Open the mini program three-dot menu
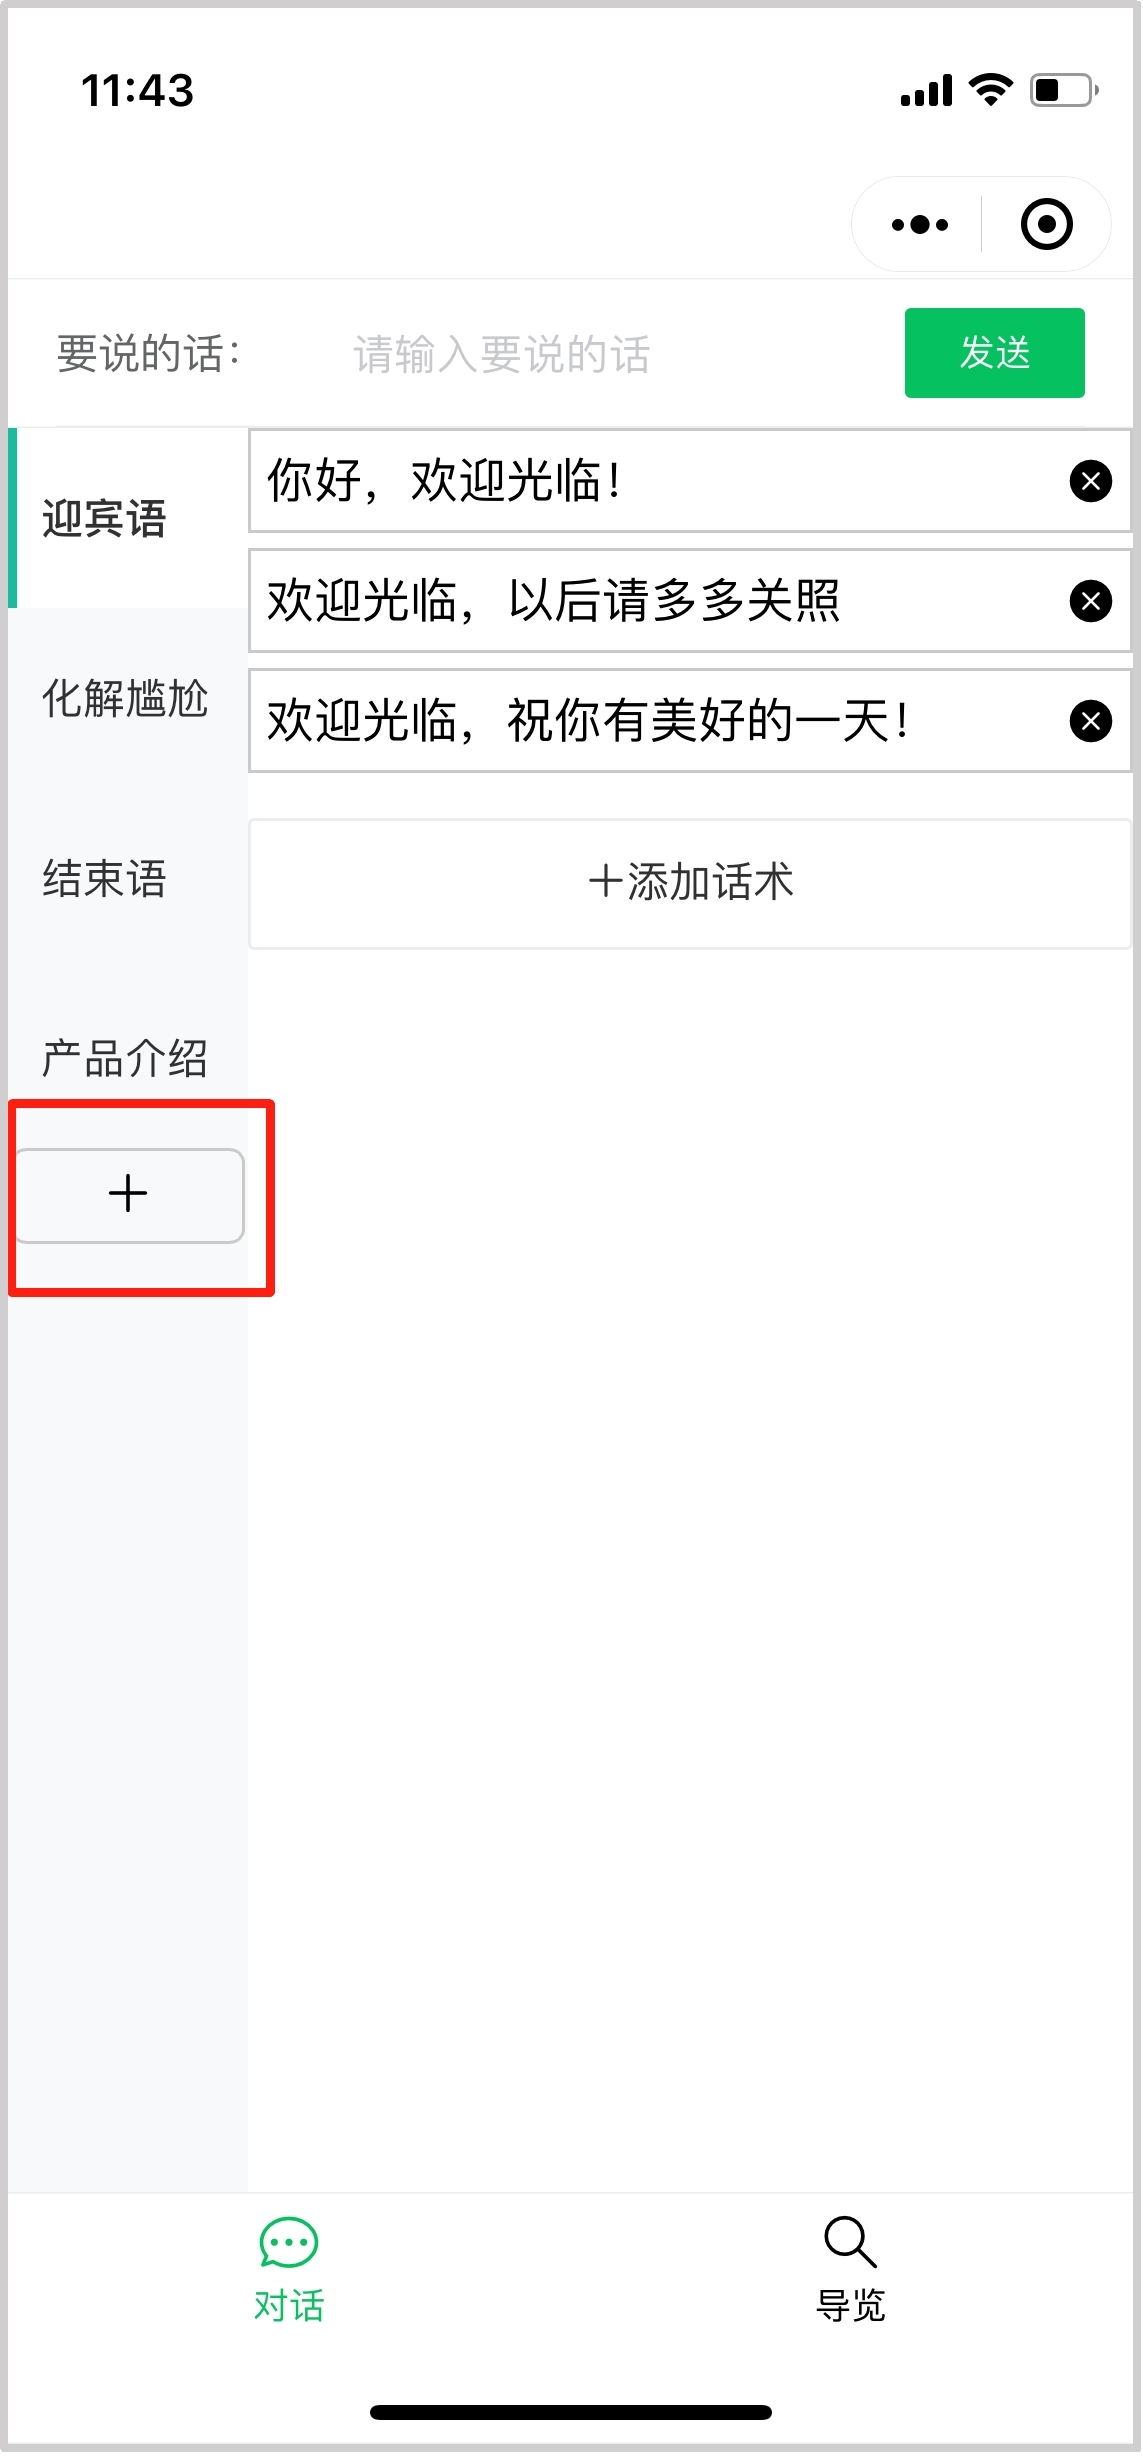1143x2458 pixels. click(919, 225)
